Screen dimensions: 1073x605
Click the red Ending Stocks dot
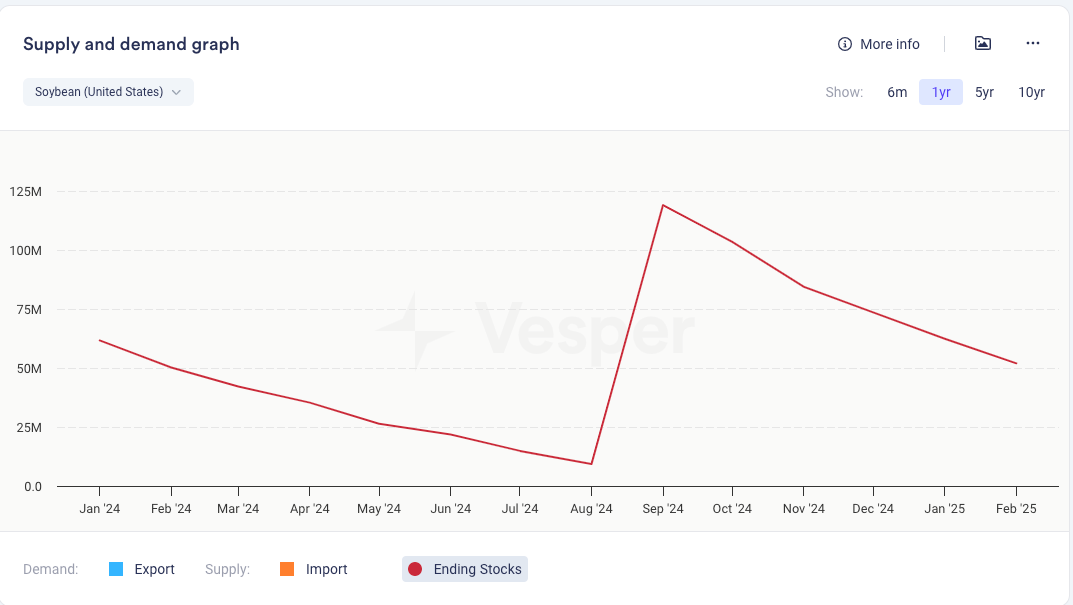point(415,569)
